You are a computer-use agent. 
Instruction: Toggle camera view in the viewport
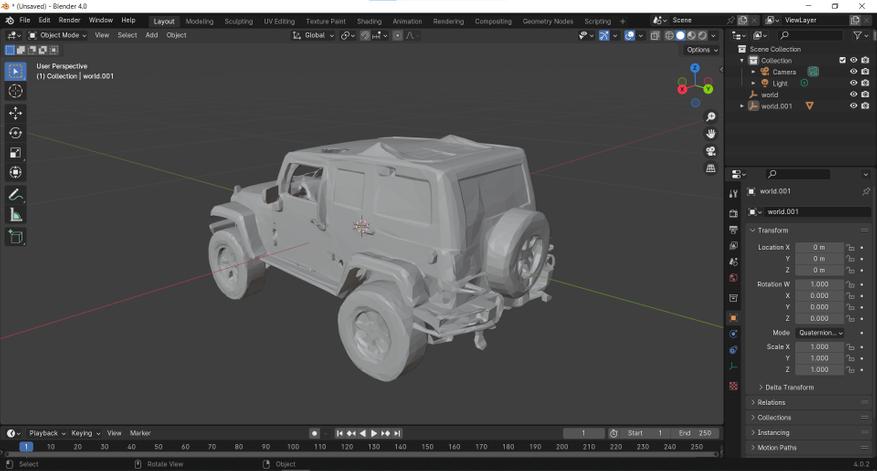[x=711, y=151]
